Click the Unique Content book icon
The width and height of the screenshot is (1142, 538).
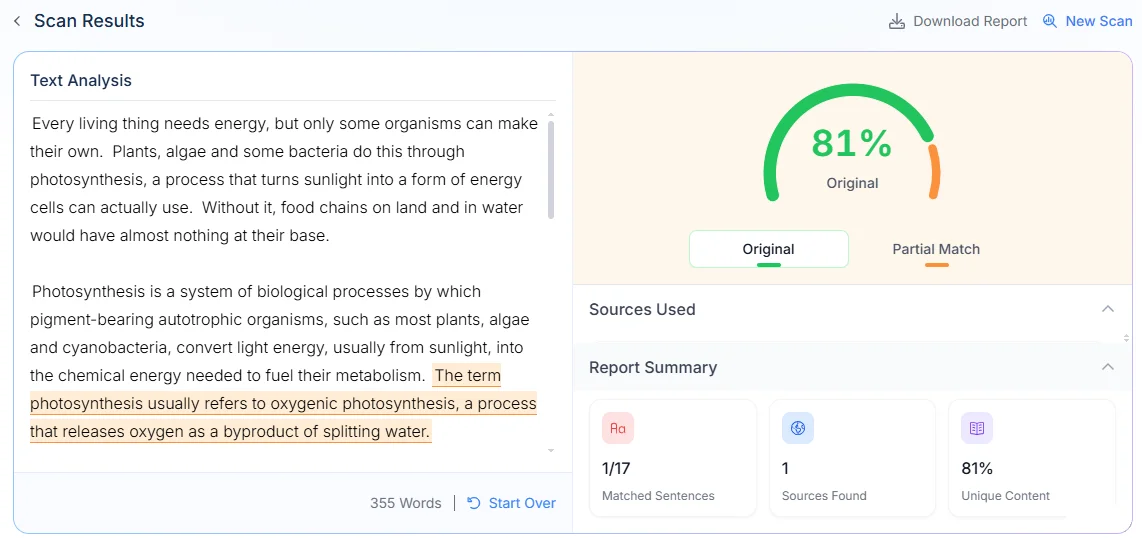click(x=977, y=428)
